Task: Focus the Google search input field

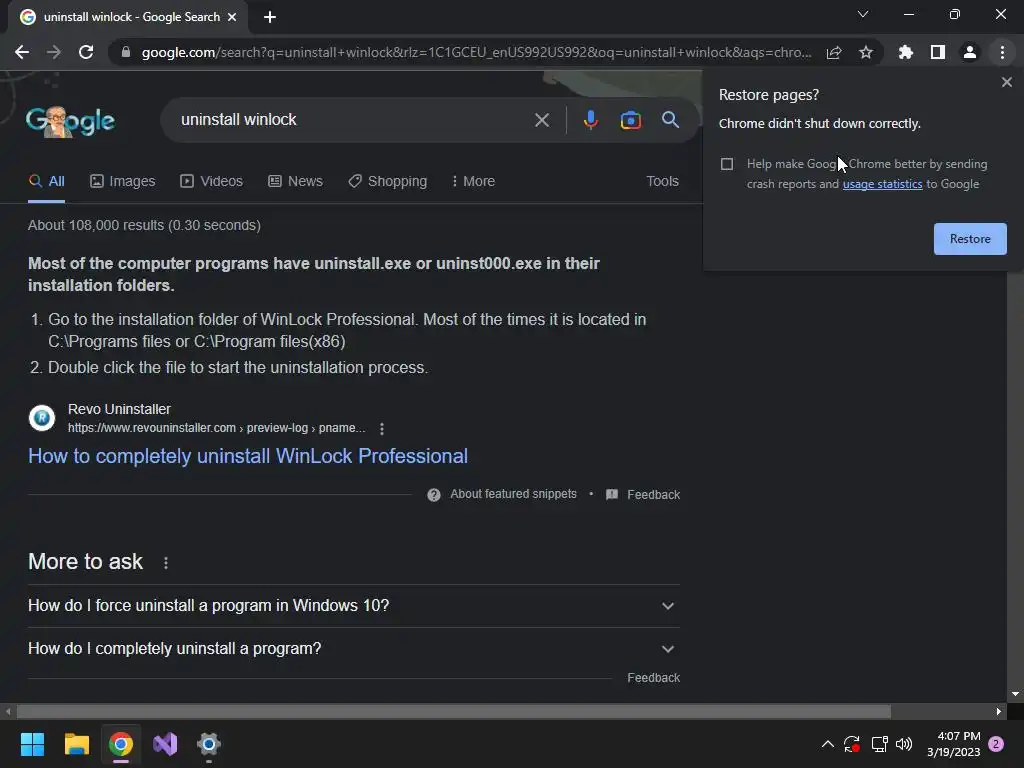Action: pyautogui.click(x=353, y=120)
